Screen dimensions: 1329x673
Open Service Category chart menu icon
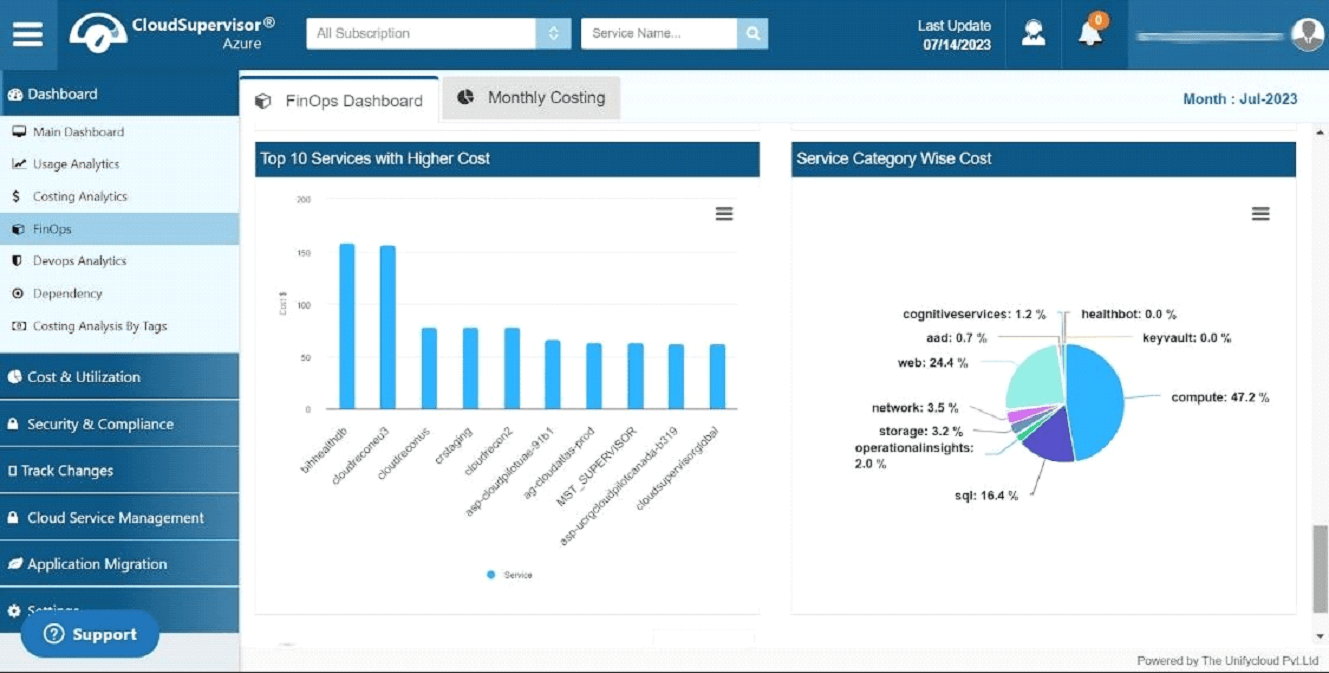click(1260, 213)
